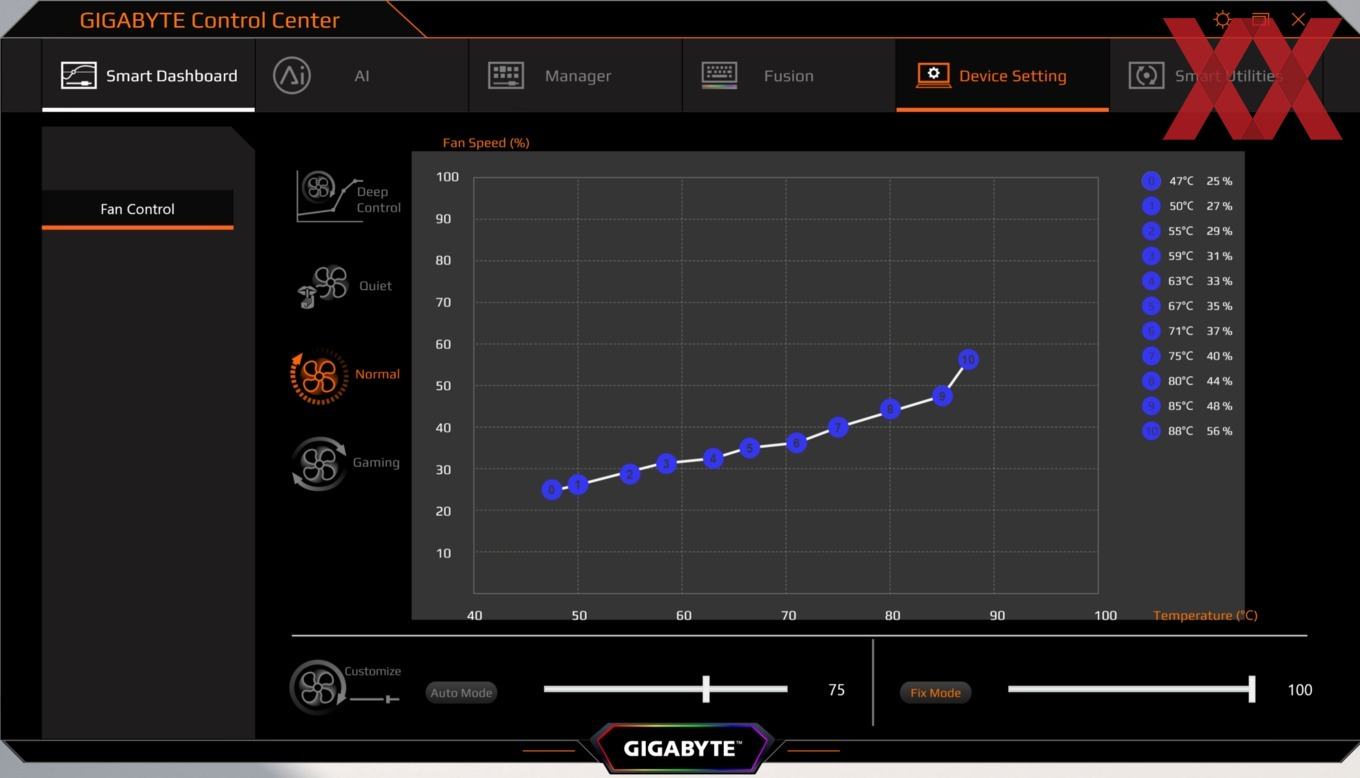Choose the Quiet fan mode icon
Image resolution: width=1360 pixels, height=778 pixels.
pos(322,287)
